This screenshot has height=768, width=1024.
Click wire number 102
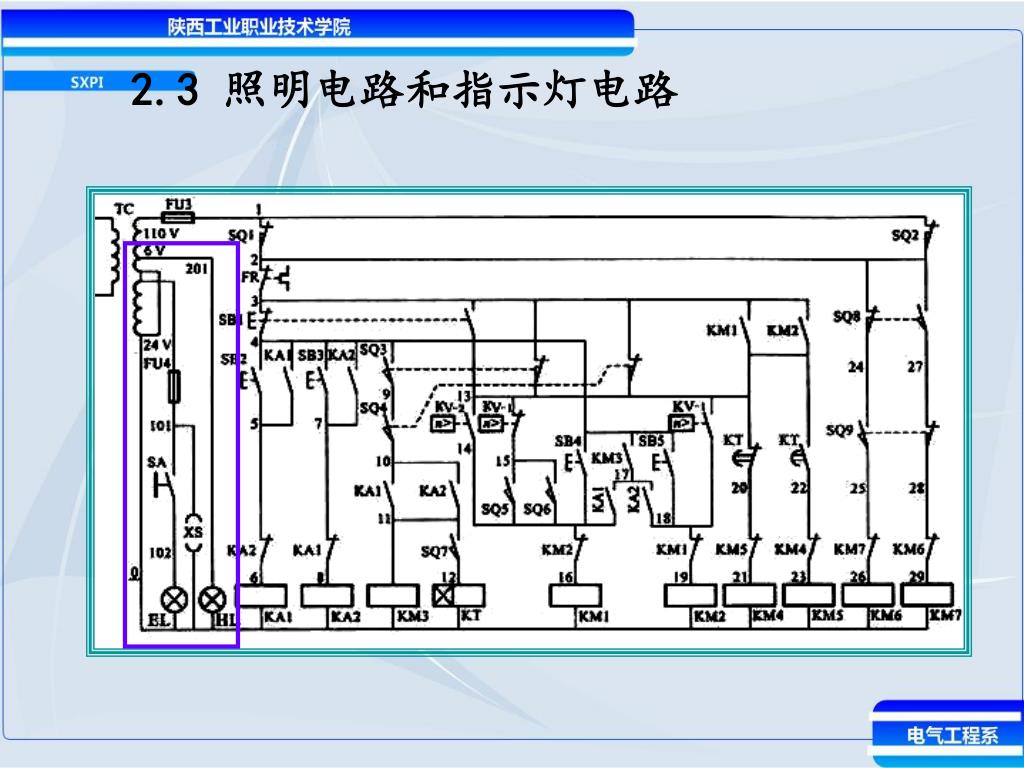tap(161, 553)
